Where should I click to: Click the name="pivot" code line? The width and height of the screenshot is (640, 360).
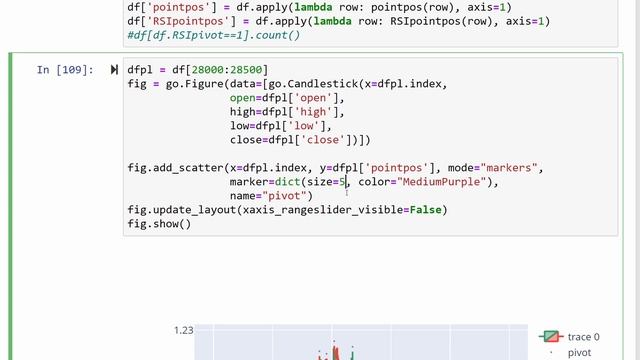(271, 196)
